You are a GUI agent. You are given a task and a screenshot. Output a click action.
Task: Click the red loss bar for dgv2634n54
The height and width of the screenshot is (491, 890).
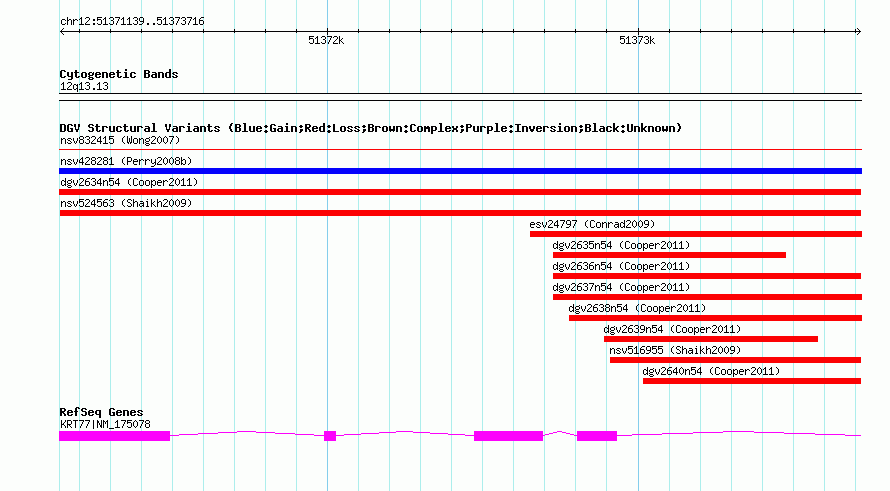tap(460, 192)
